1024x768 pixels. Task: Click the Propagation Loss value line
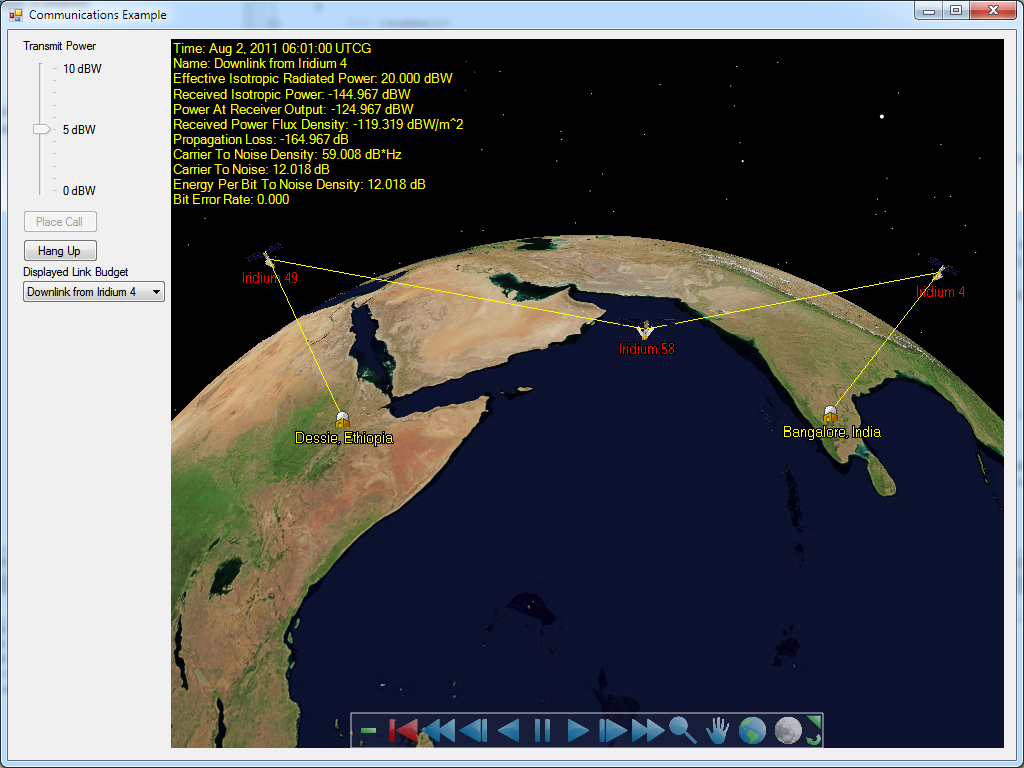tap(261, 139)
